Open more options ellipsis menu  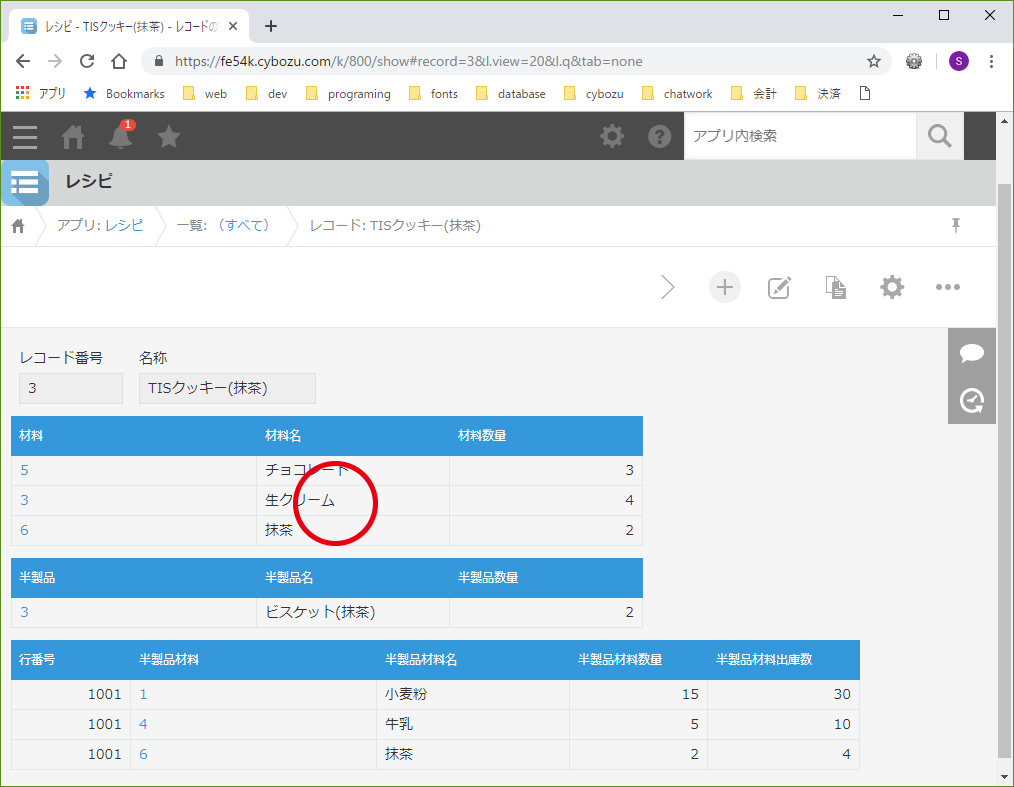tap(947, 287)
